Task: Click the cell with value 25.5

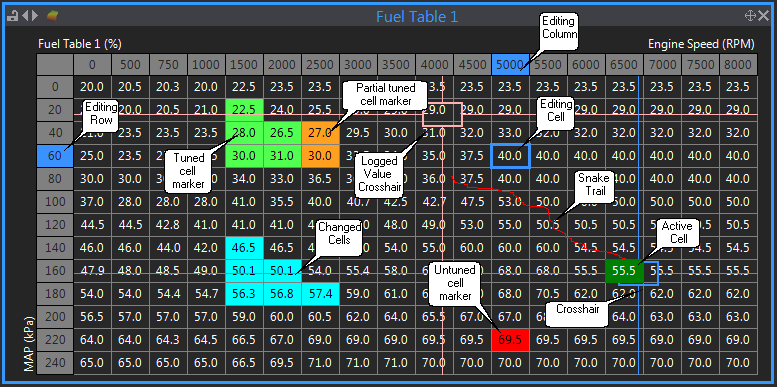Action: pos(320,110)
